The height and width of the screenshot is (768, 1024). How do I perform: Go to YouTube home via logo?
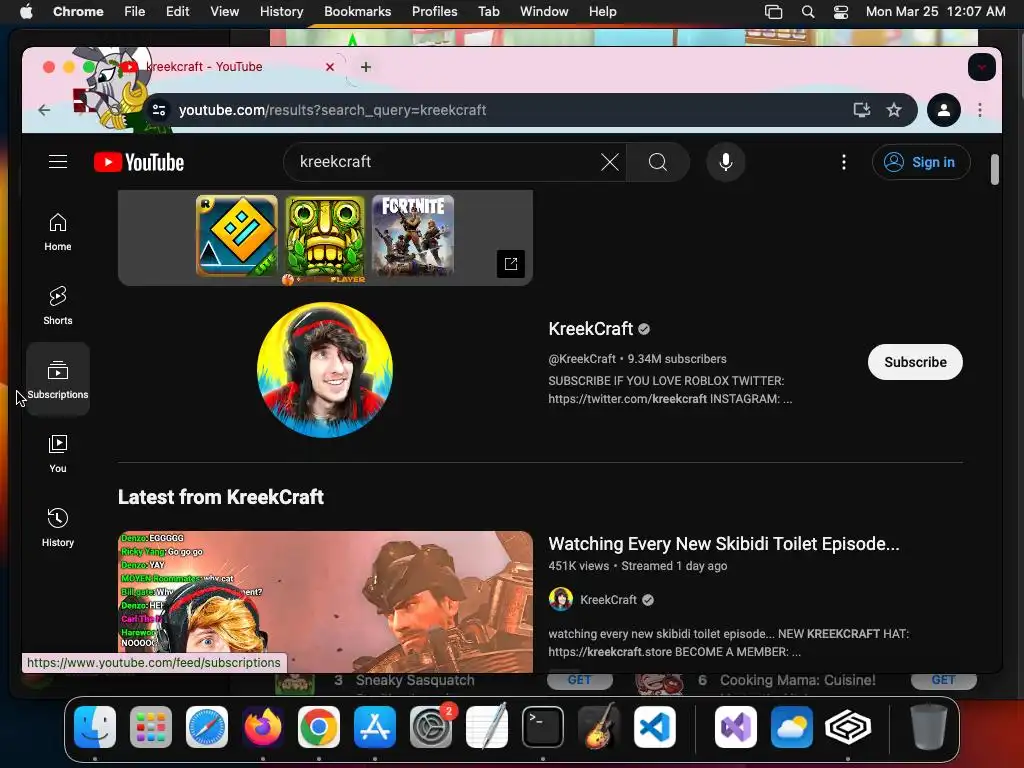pyautogui.click(x=139, y=162)
